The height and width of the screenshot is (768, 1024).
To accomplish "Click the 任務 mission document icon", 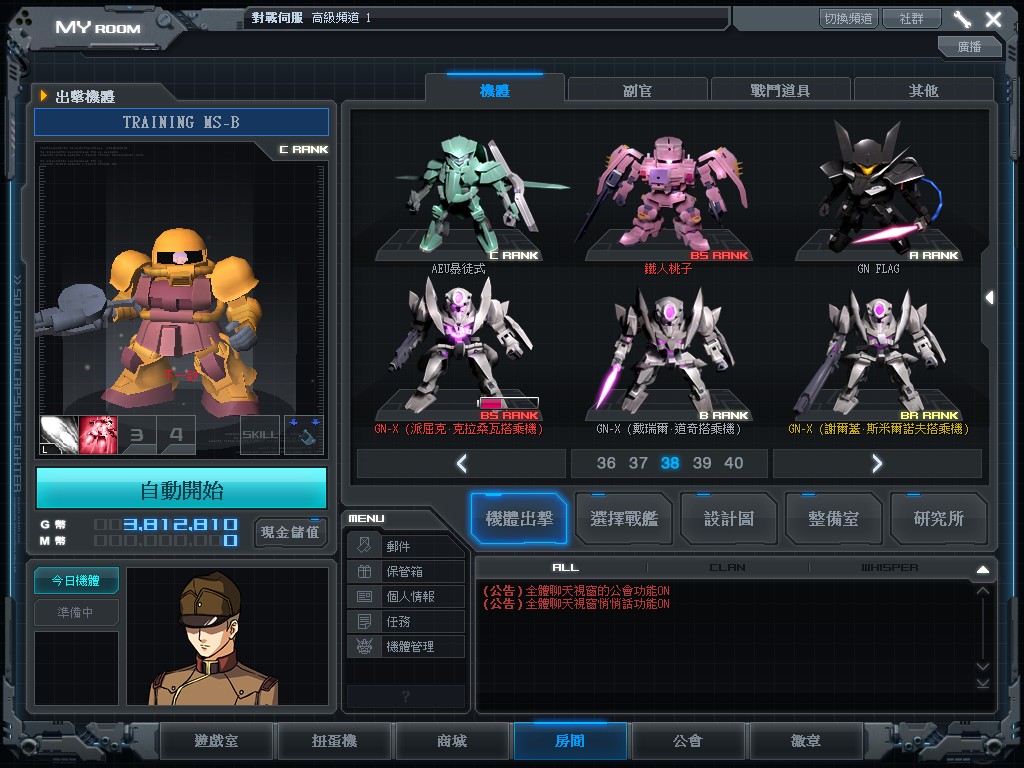I will coord(364,621).
